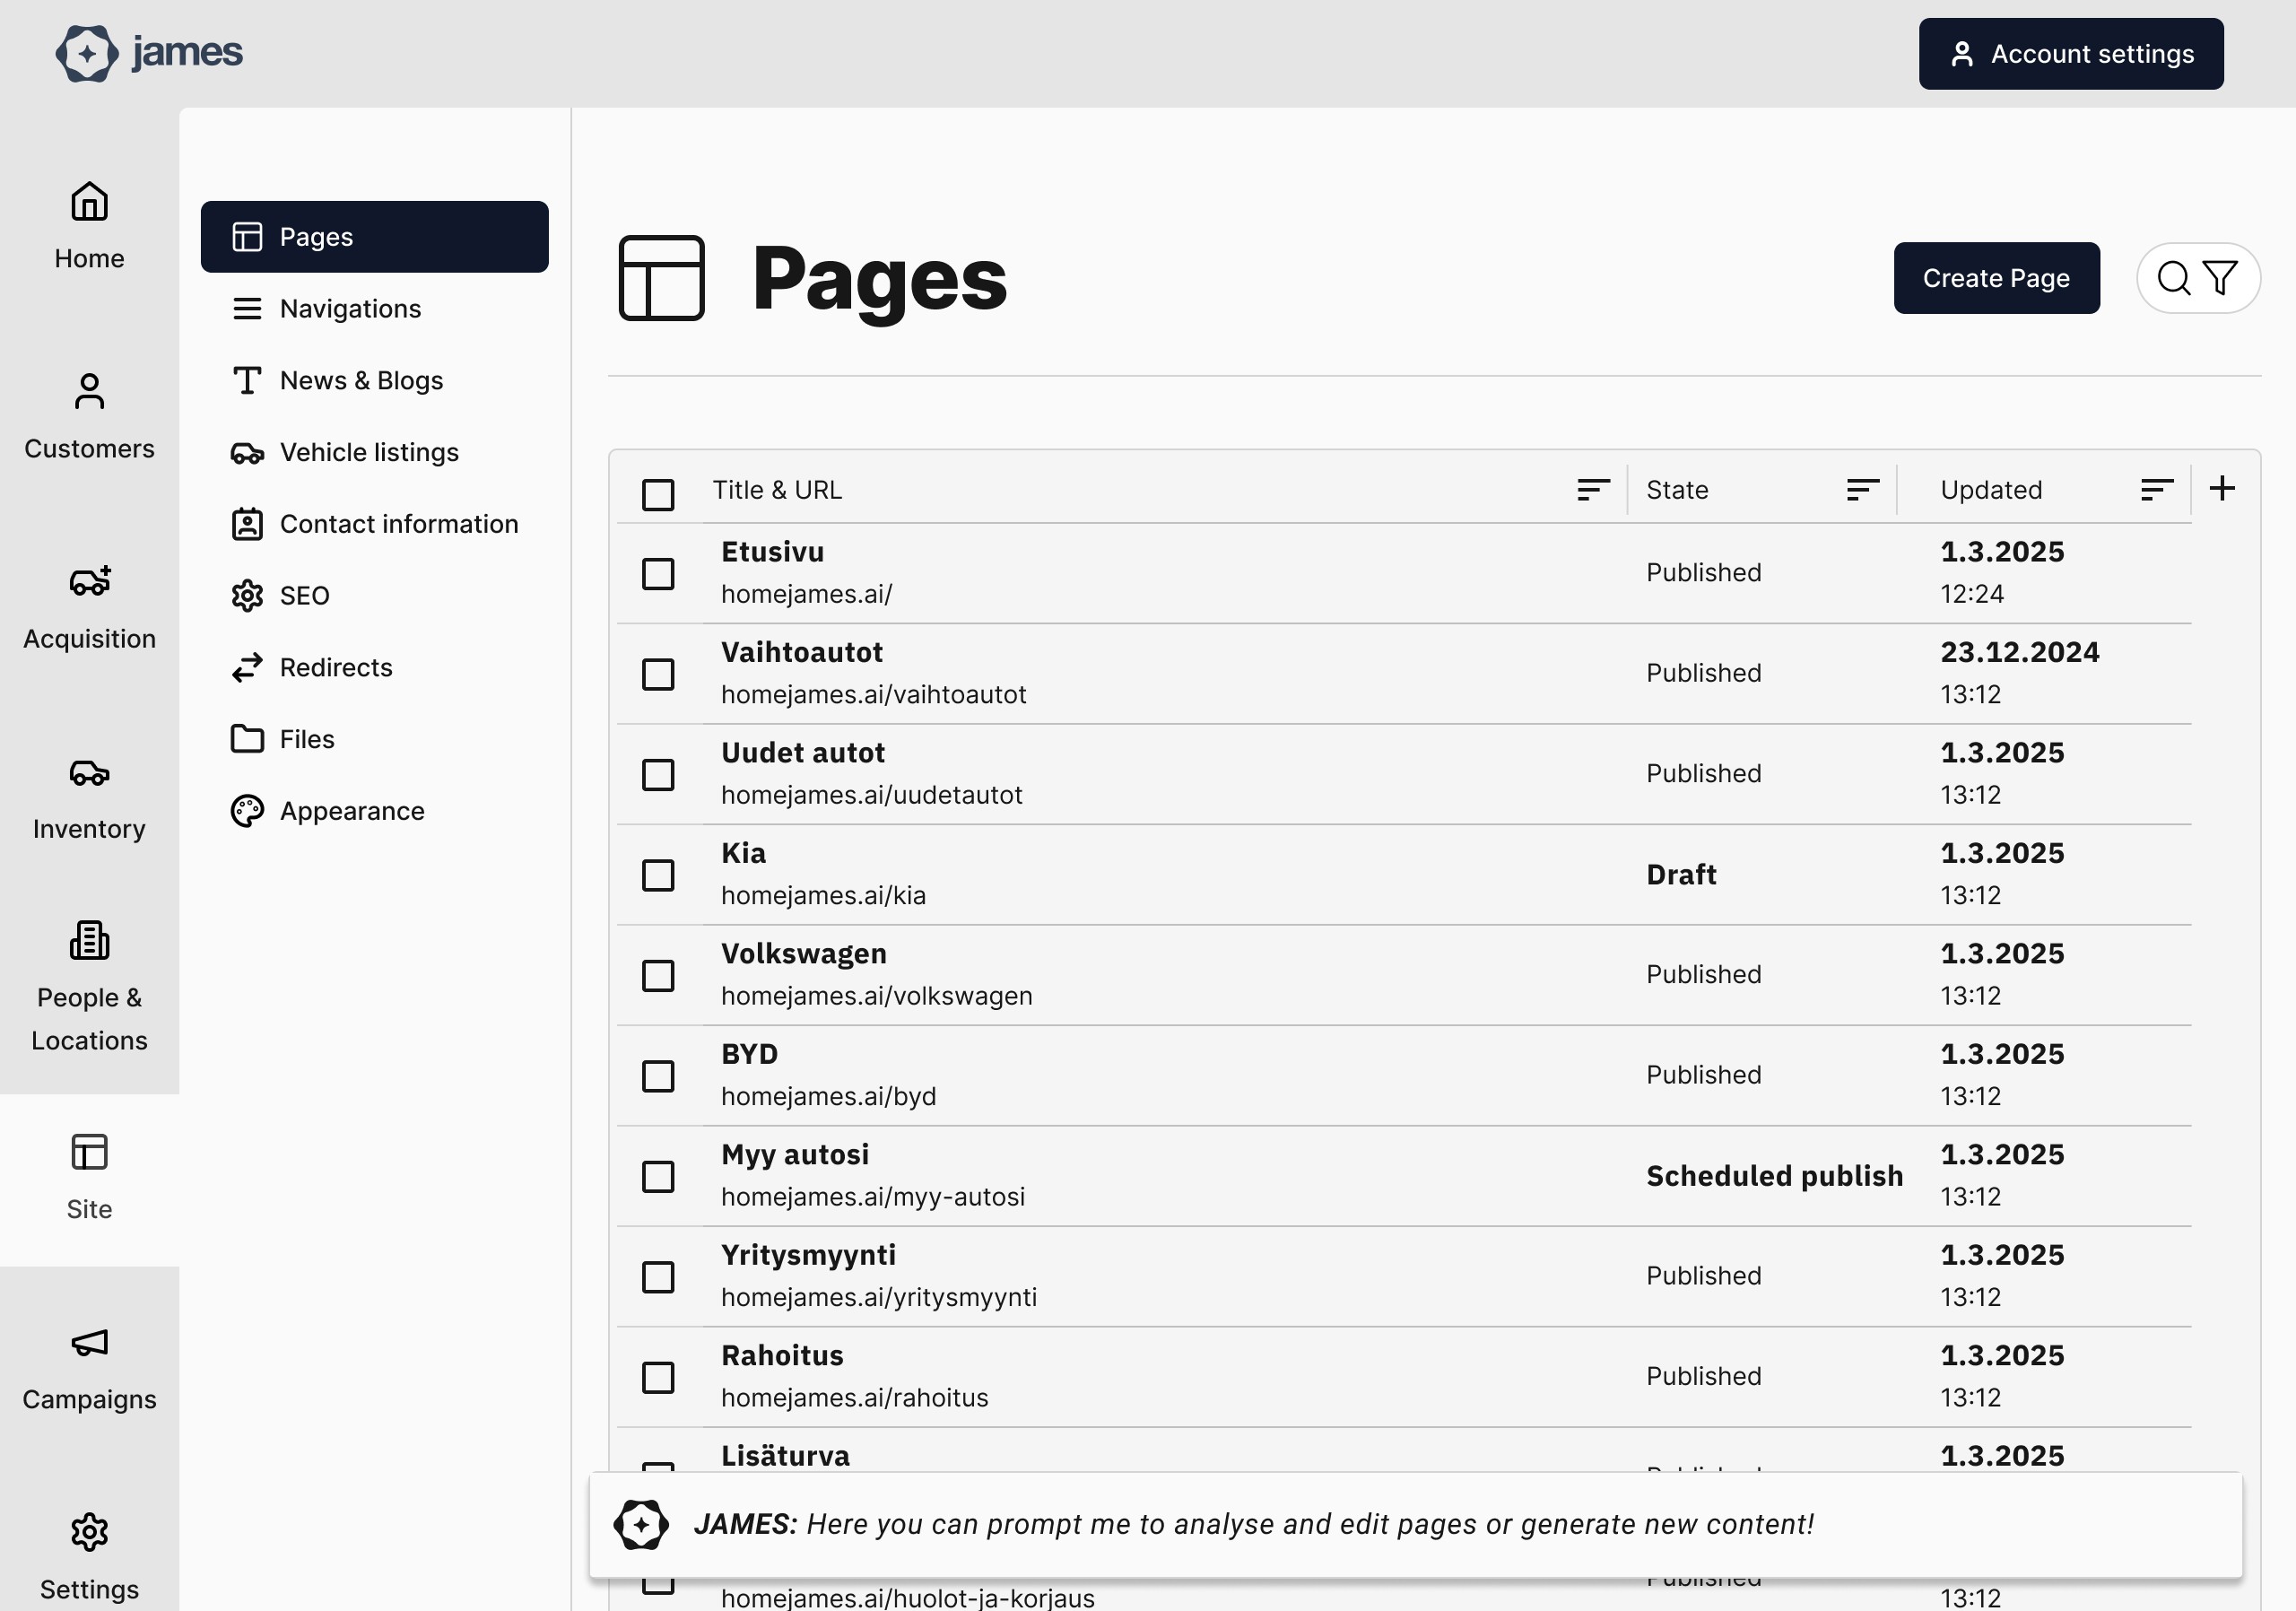Open the Settings gear icon
The height and width of the screenshot is (1611, 2296).
pos(89,1532)
